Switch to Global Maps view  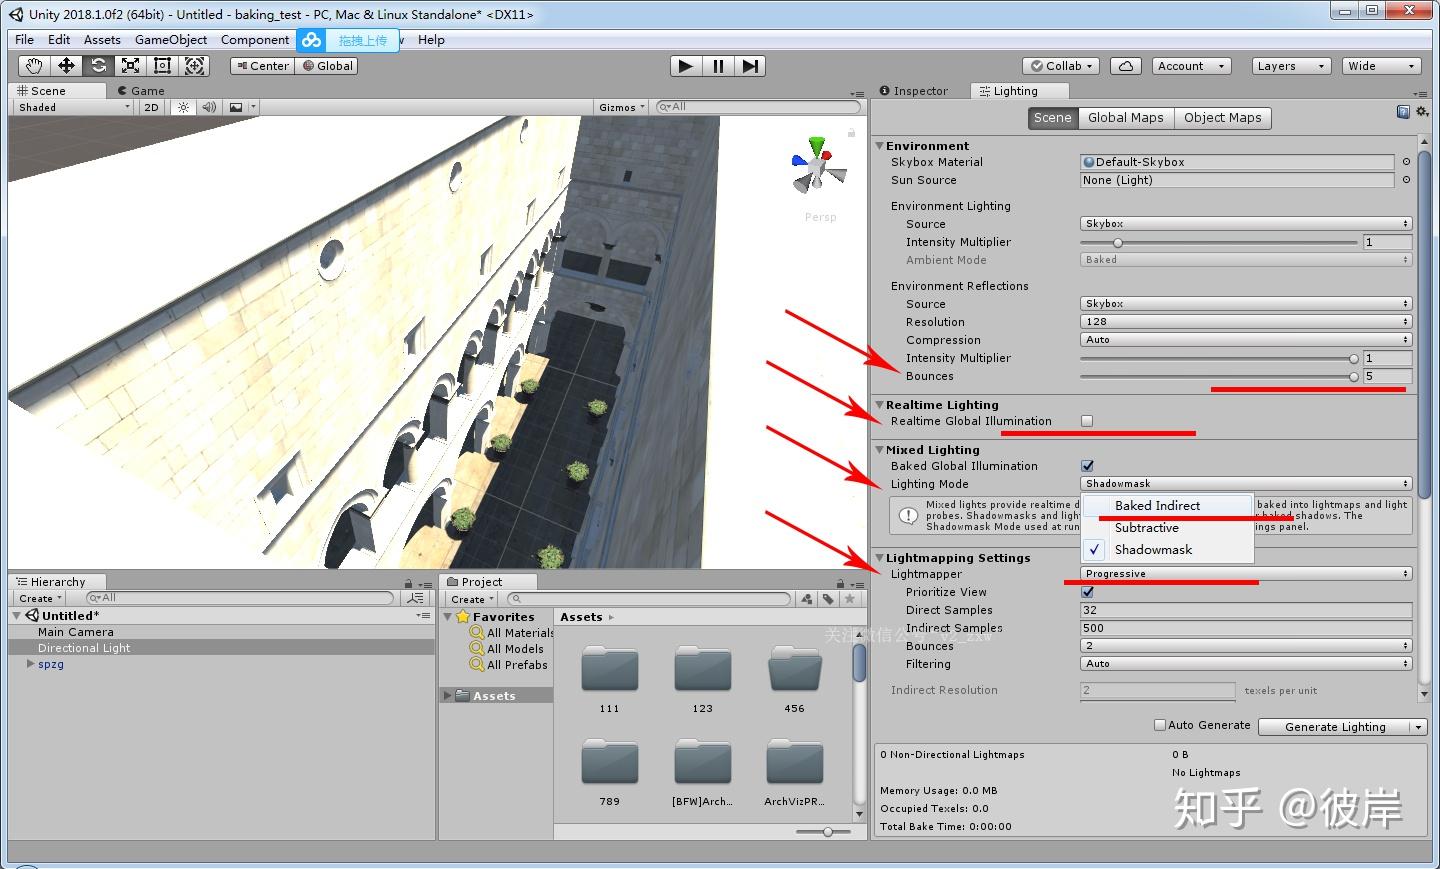tap(1126, 118)
